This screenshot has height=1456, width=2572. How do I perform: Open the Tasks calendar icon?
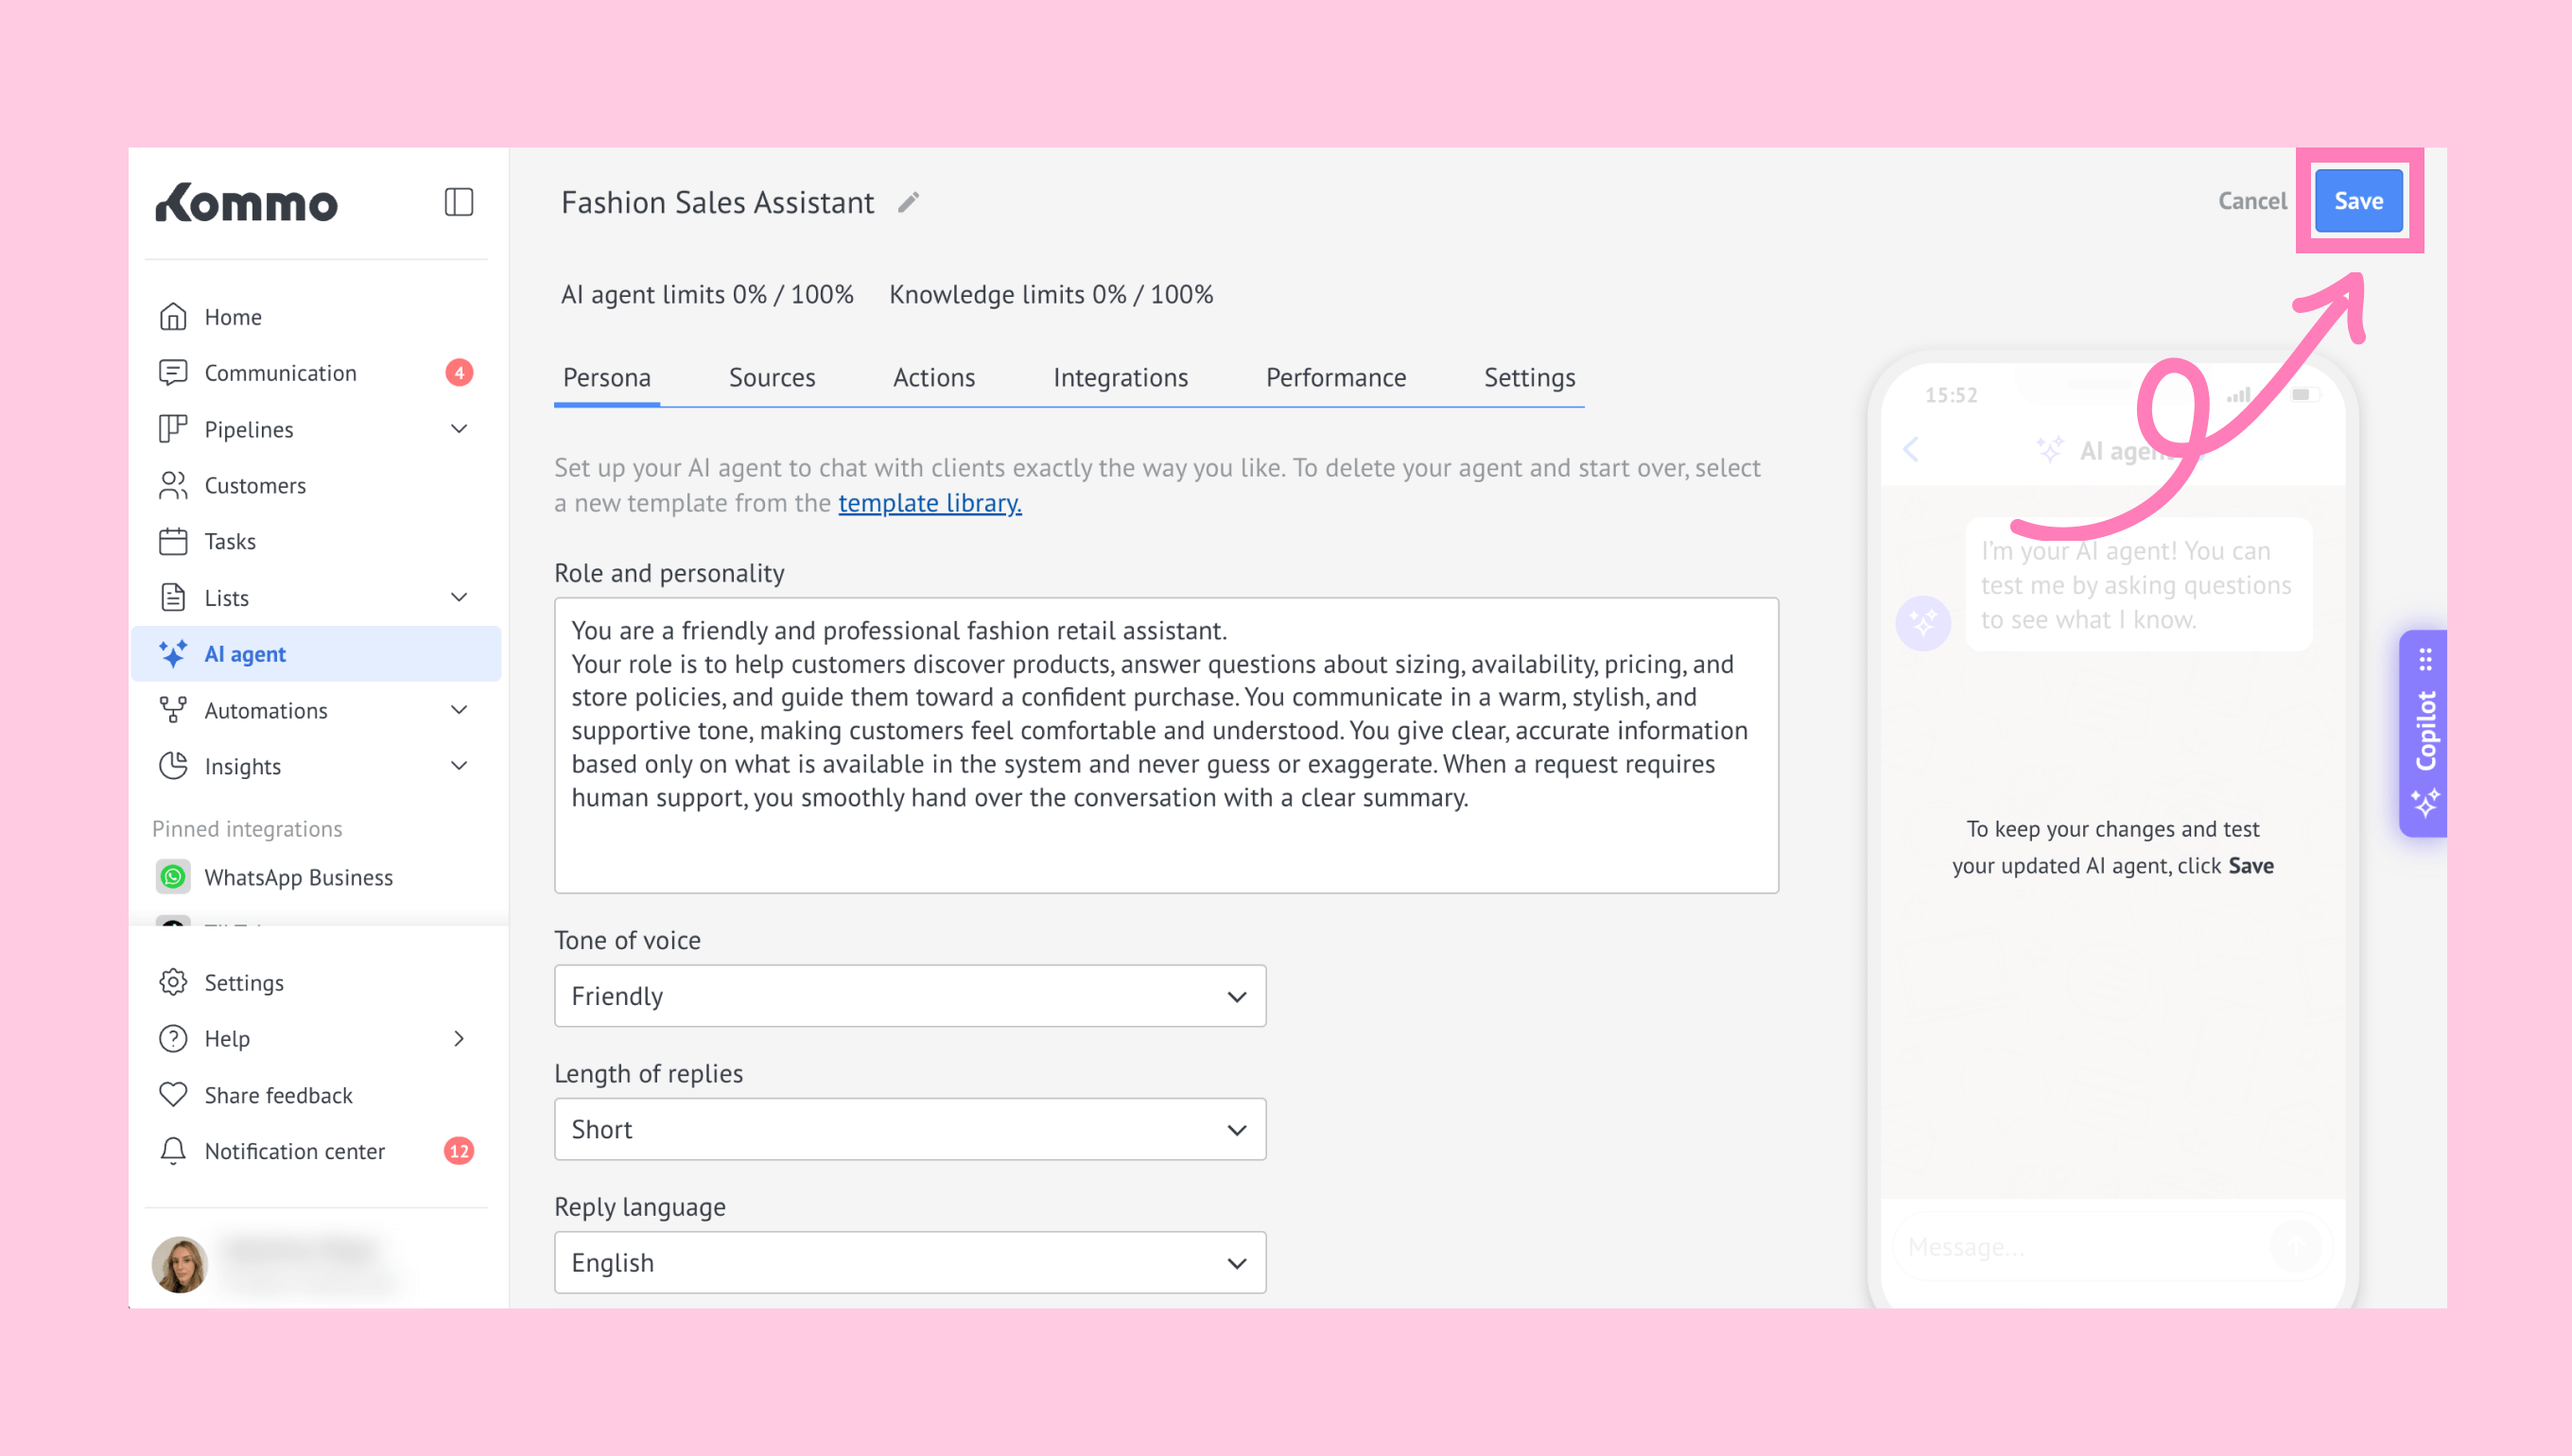[x=173, y=541]
